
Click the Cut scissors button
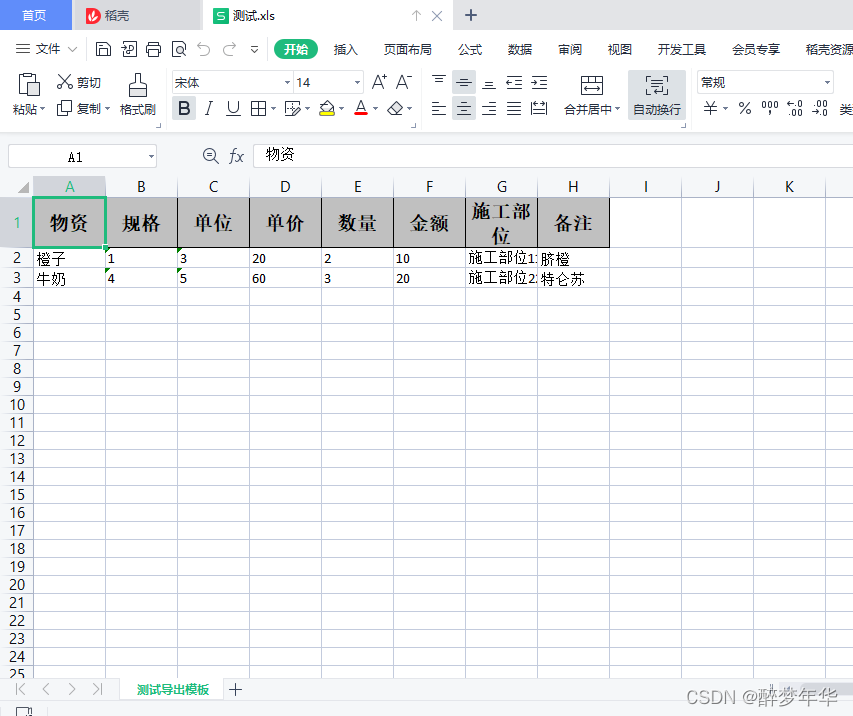tap(79, 82)
